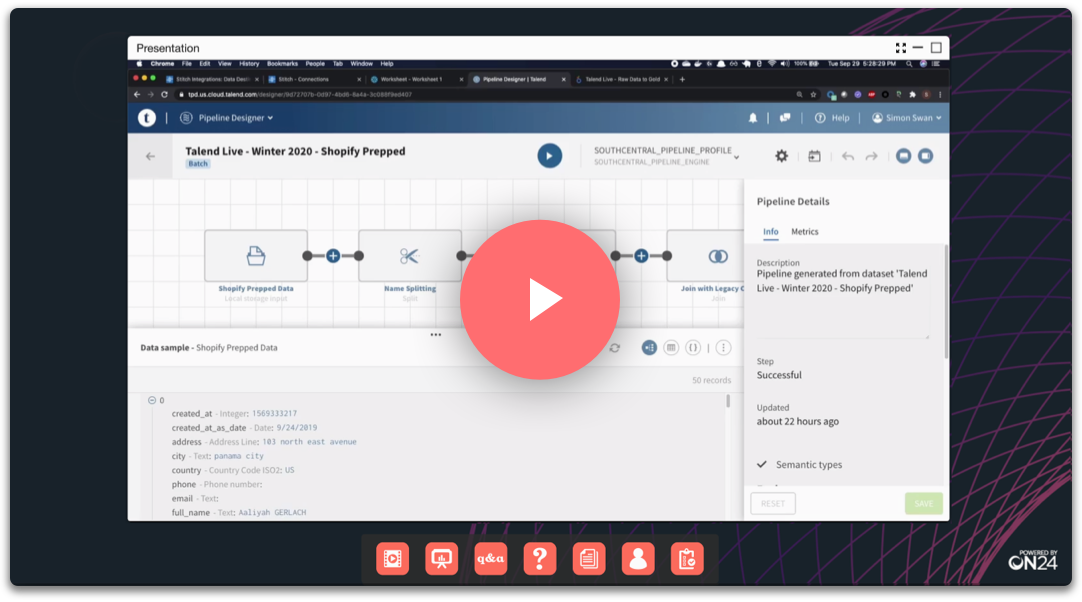Open the Chrome menu in macOS menu bar
Viewport: 1082px width, 602px height.
click(x=162, y=64)
